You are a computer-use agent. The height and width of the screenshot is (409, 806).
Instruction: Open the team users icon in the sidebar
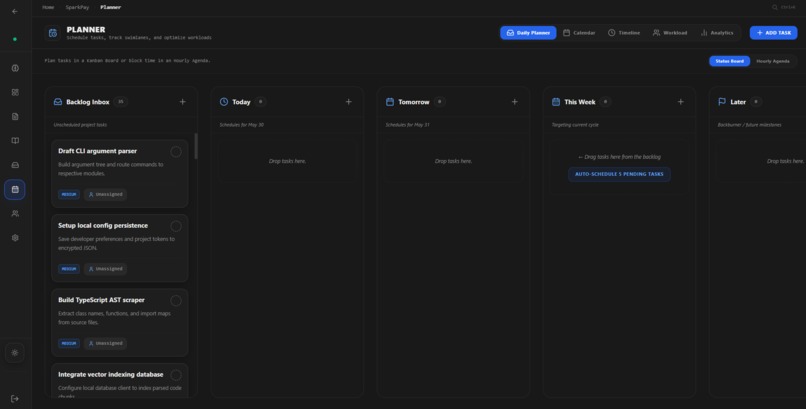15,214
